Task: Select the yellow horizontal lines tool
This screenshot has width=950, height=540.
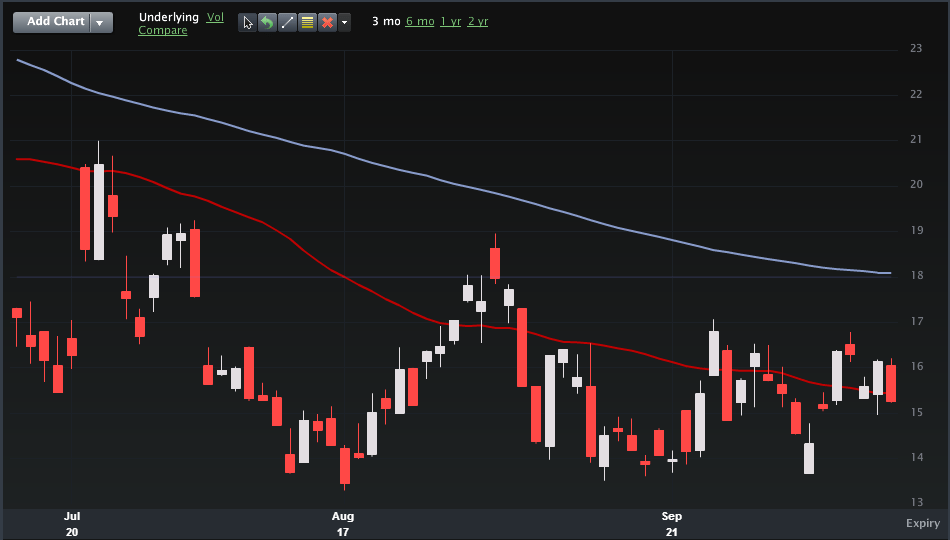Action: tap(307, 22)
